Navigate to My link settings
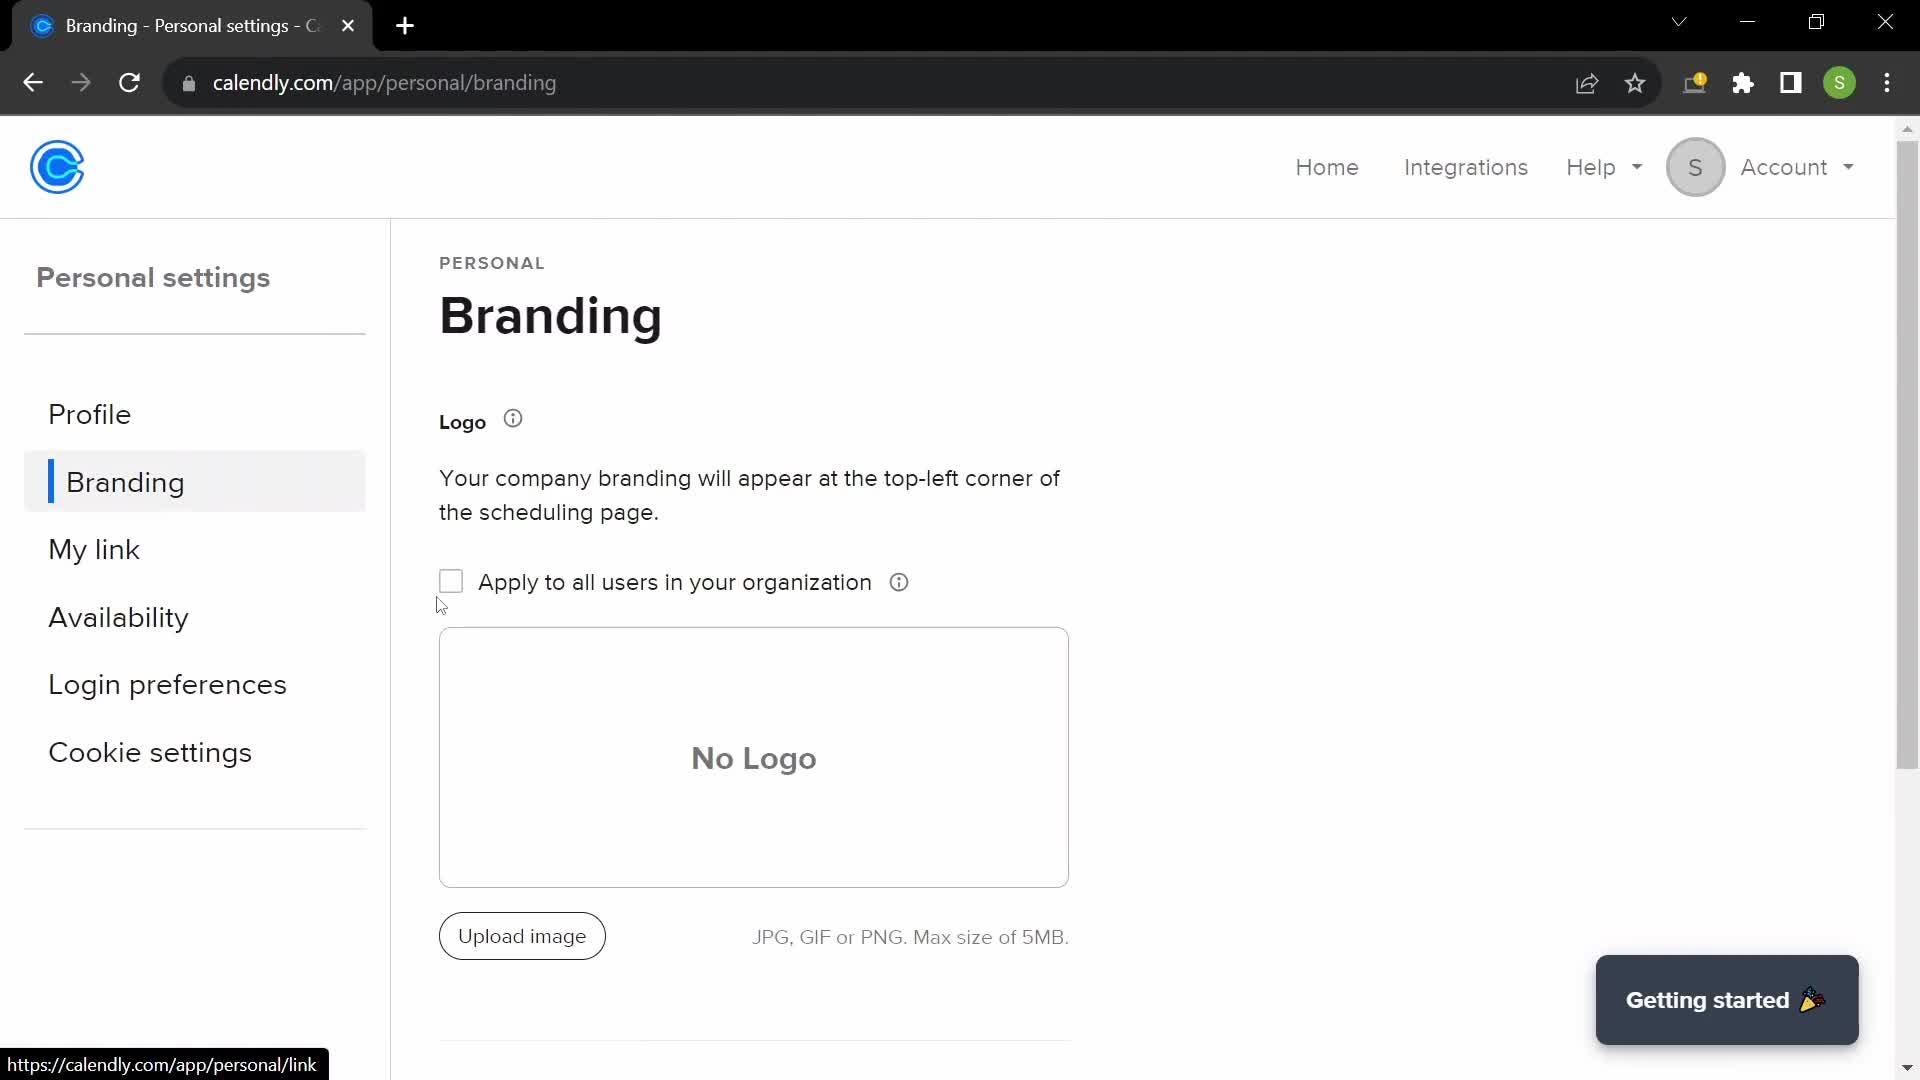 click(94, 550)
